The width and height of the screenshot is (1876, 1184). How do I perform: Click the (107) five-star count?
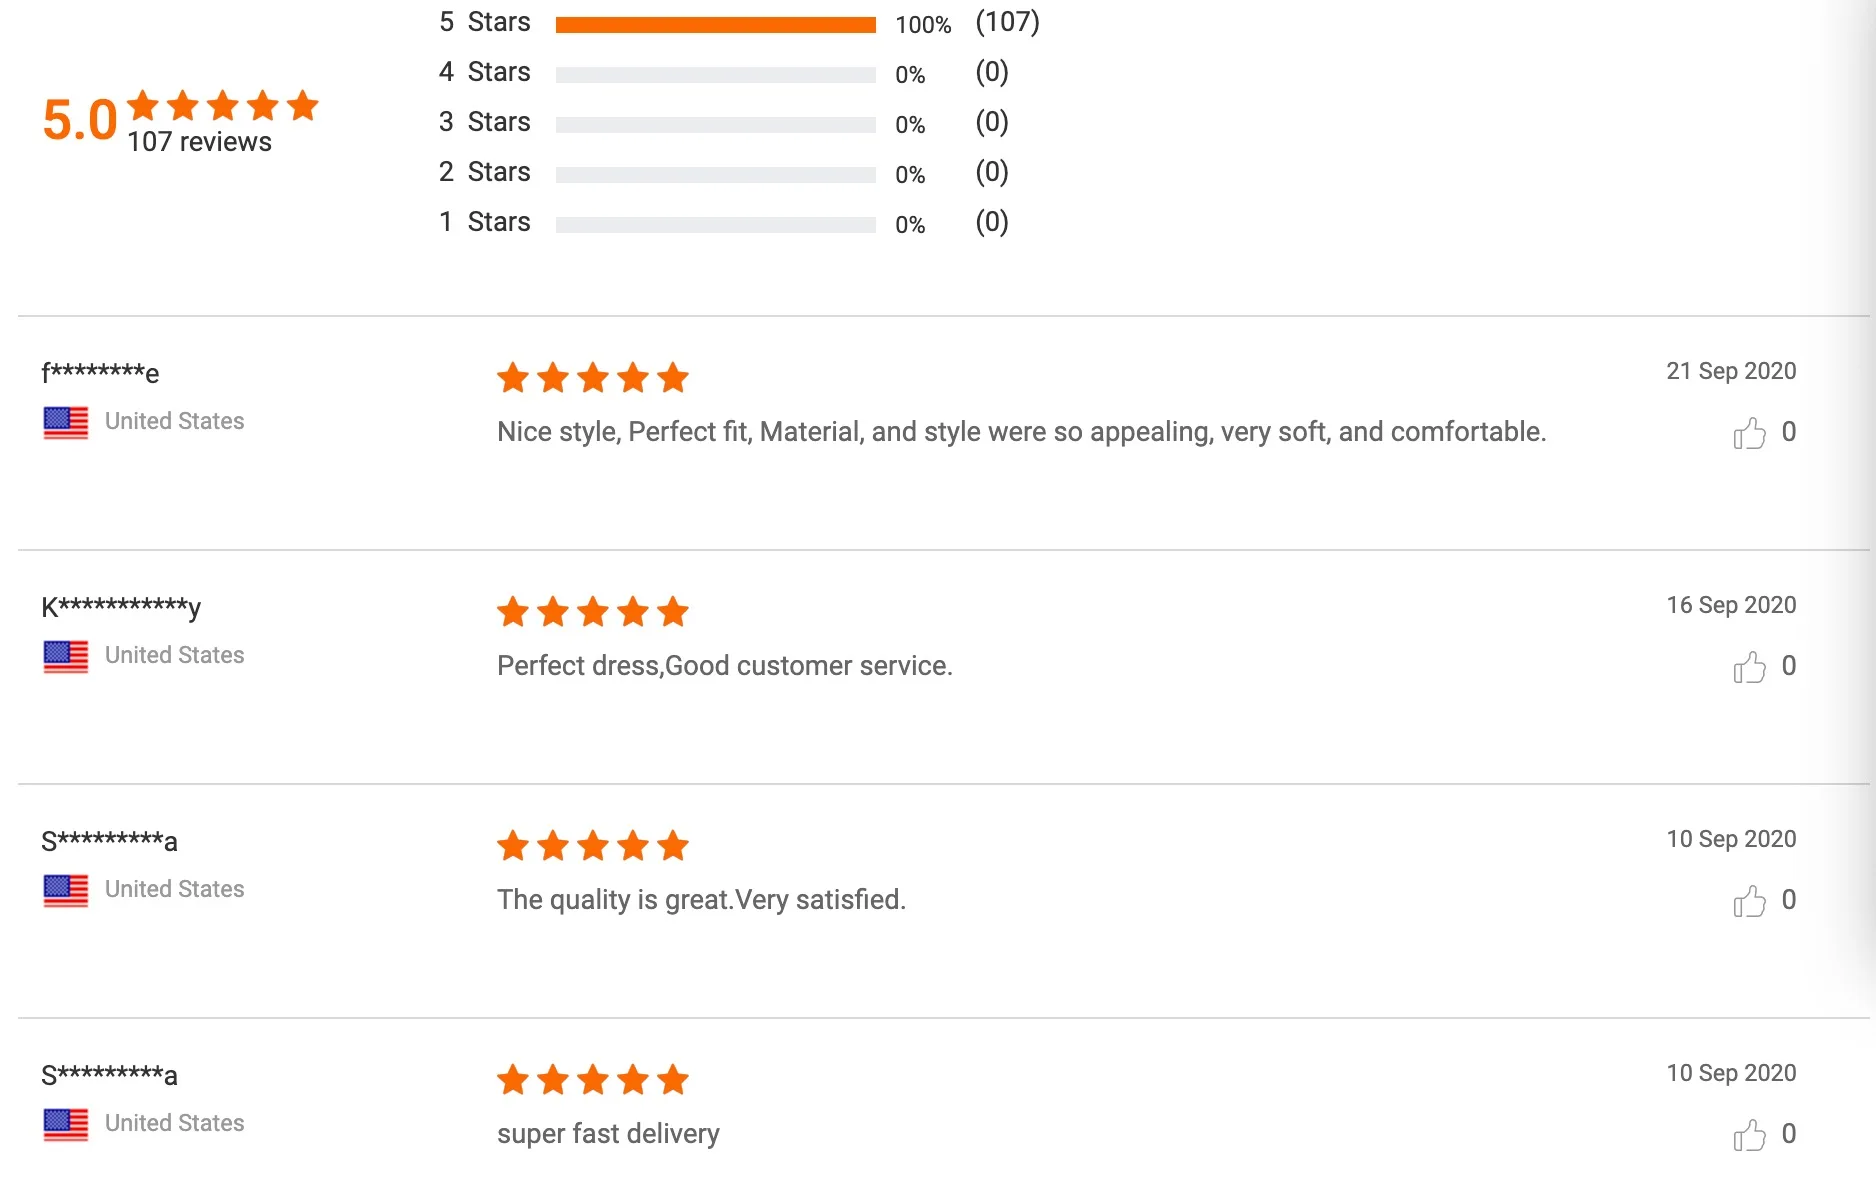pyautogui.click(x=1007, y=22)
